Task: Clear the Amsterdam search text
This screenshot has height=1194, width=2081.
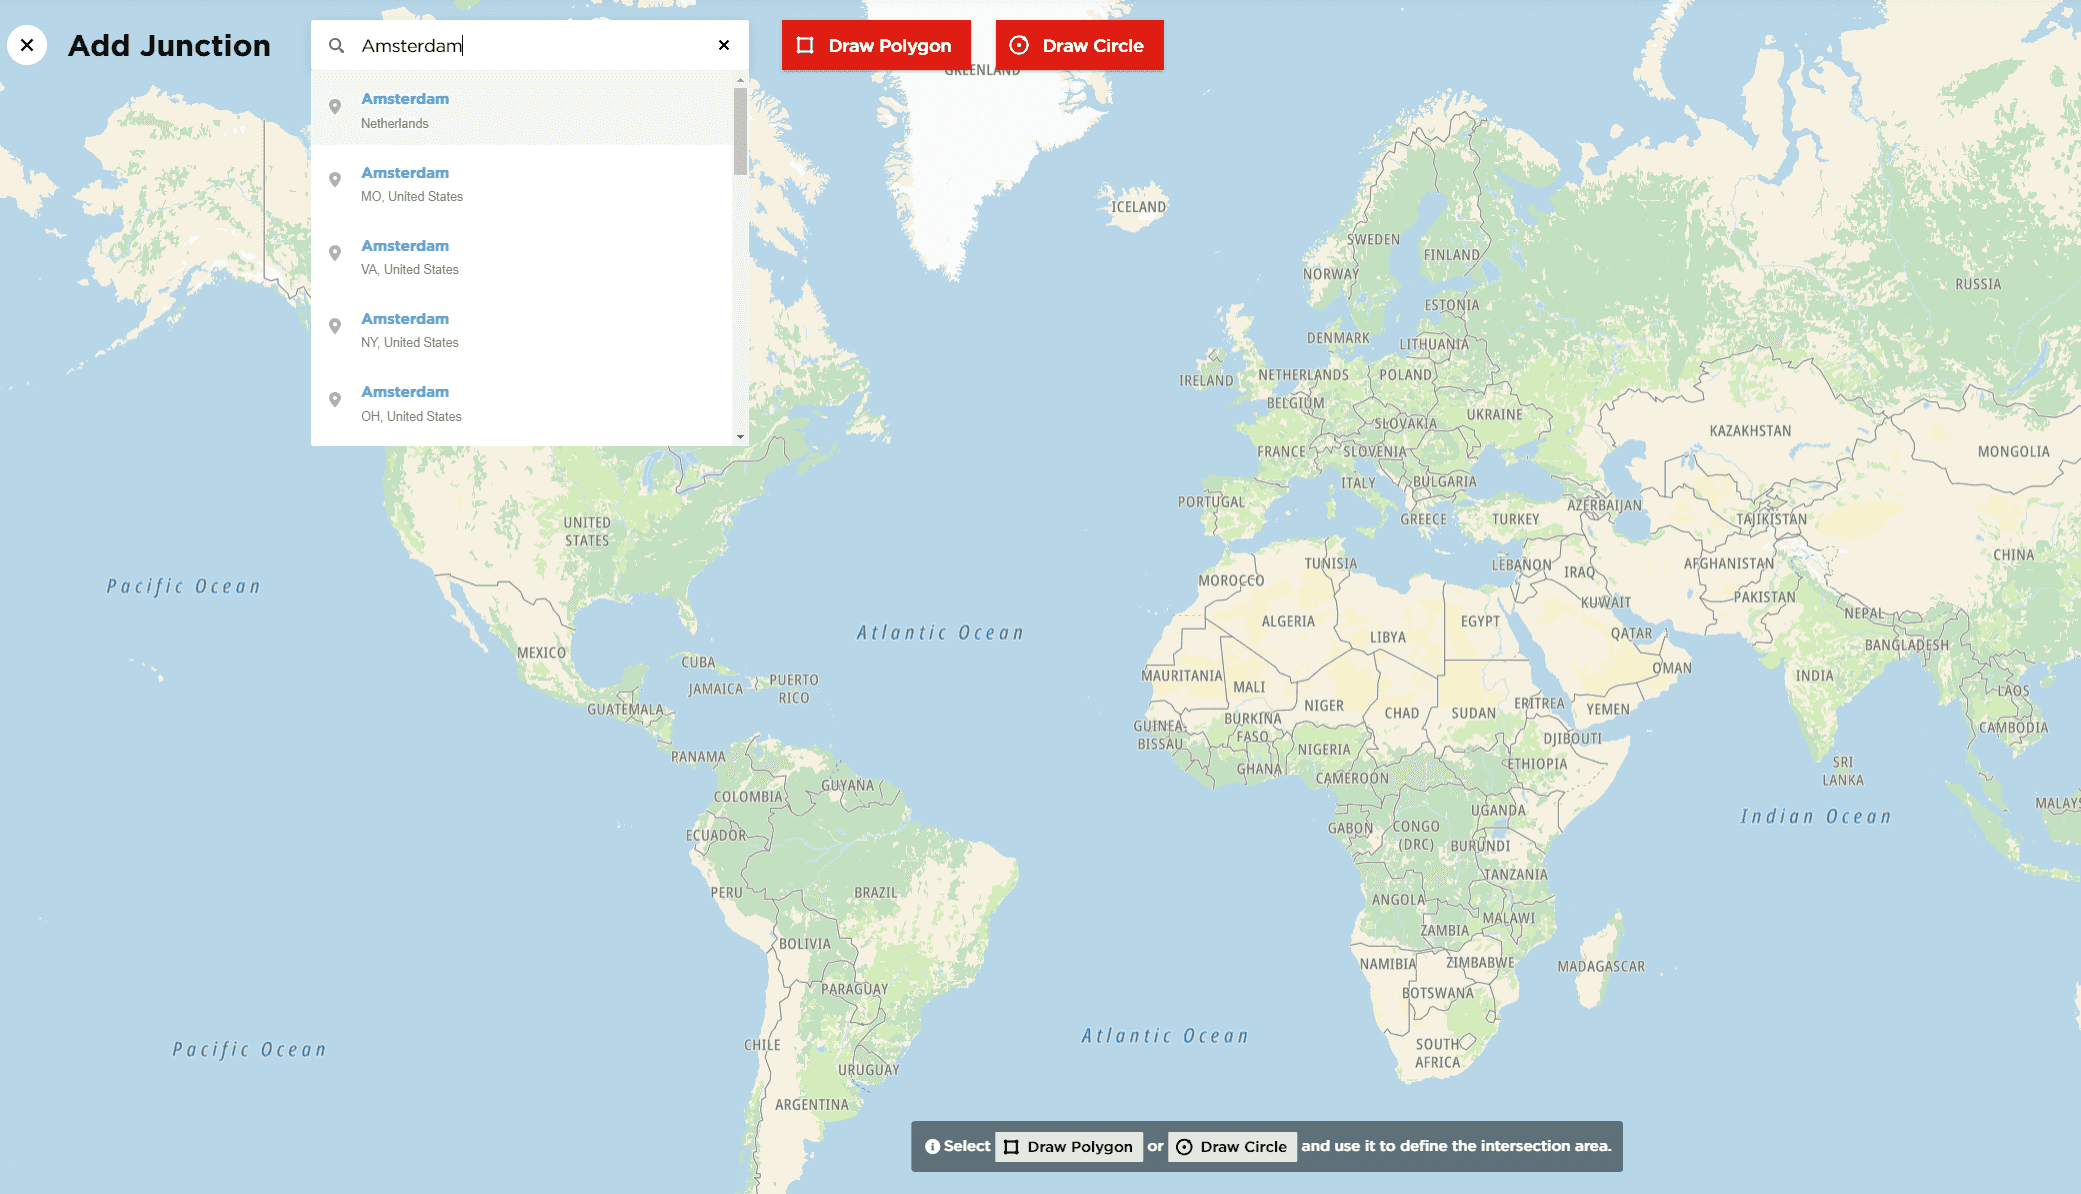Action: (724, 45)
